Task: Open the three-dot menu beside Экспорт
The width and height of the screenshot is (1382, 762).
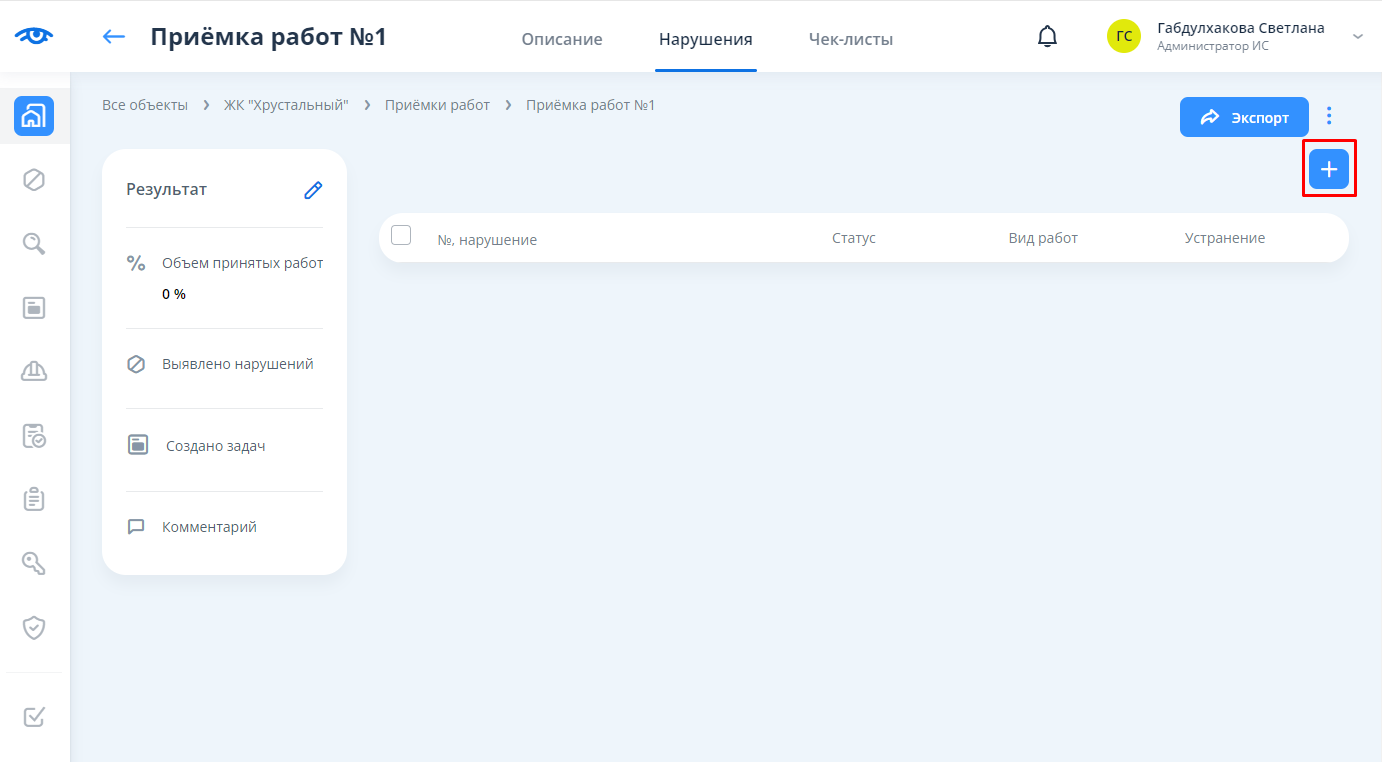Action: (1329, 116)
